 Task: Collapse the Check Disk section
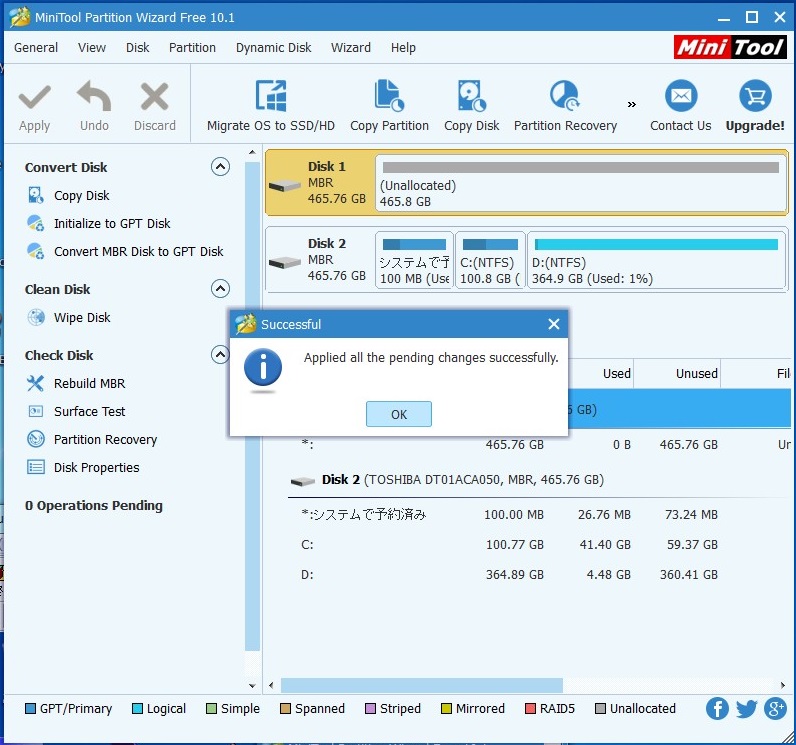(x=220, y=355)
